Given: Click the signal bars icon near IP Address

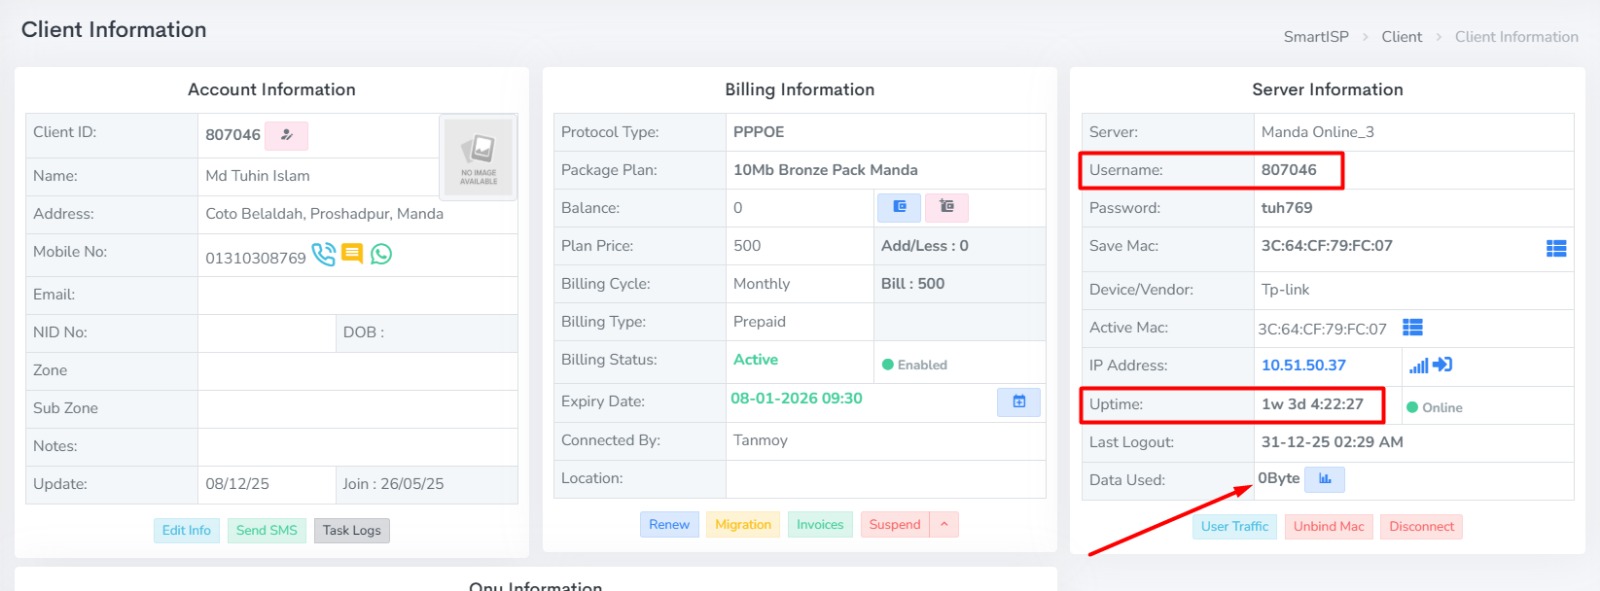Looking at the screenshot, I should (x=1418, y=366).
